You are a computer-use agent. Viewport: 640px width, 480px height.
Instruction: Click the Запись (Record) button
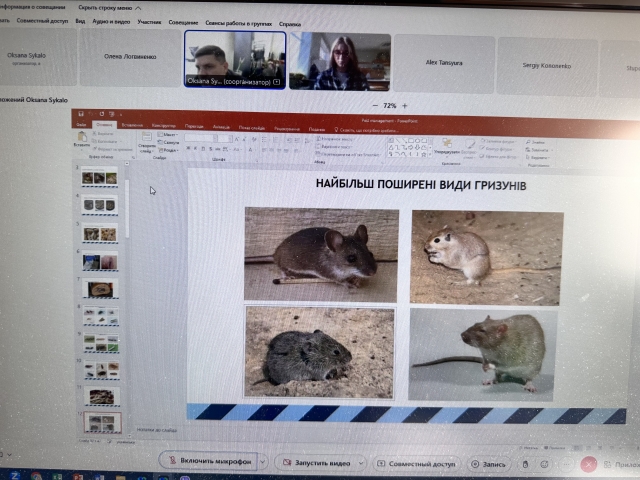pyautogui.click(x=488, y=464)
